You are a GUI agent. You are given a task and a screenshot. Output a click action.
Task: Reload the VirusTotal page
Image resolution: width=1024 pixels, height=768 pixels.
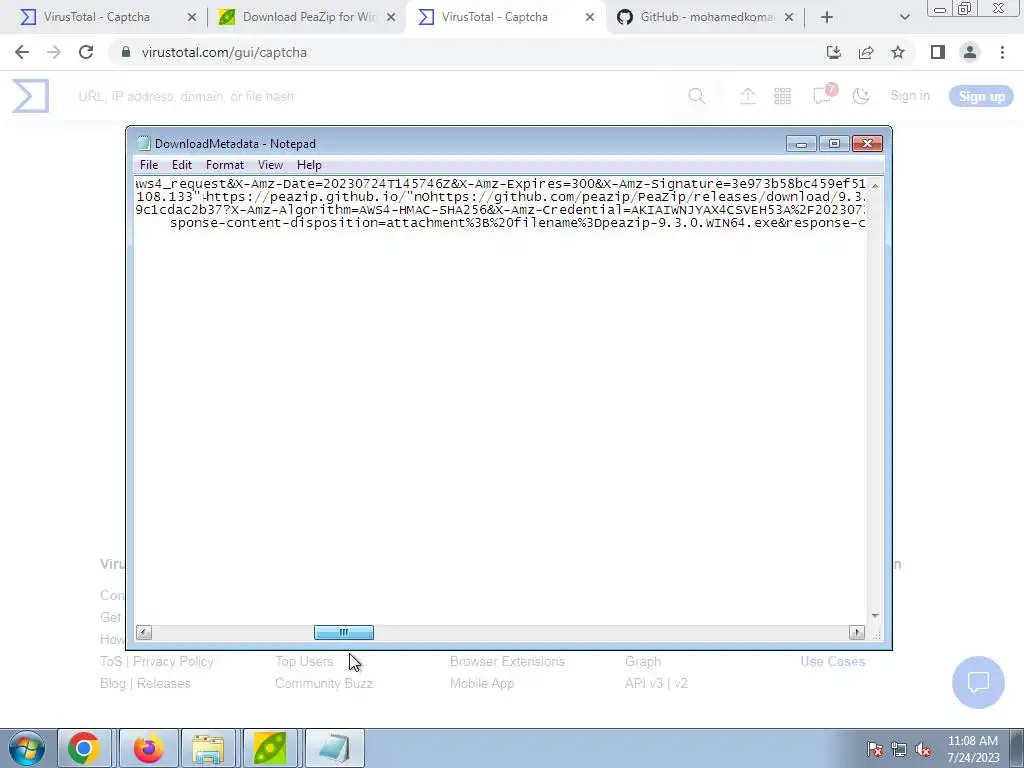click(x=86, y=52)
